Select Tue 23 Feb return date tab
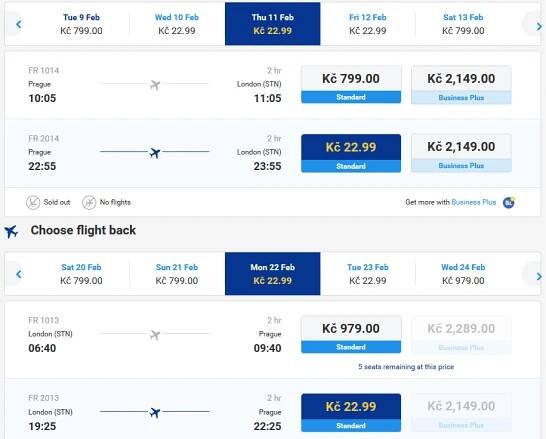This screenshot has height=439, width=546. 368,274
